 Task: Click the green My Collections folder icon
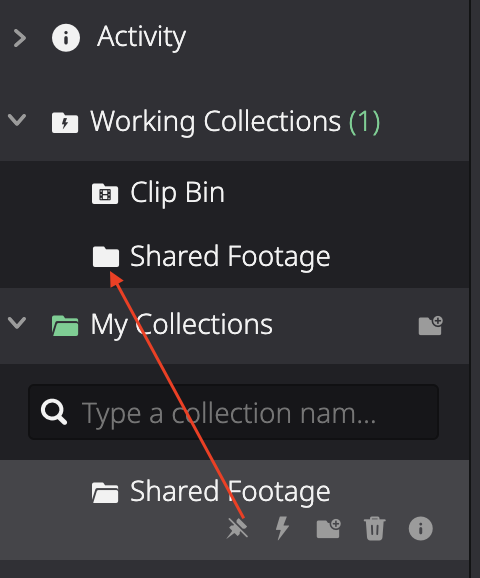(65, 325)
